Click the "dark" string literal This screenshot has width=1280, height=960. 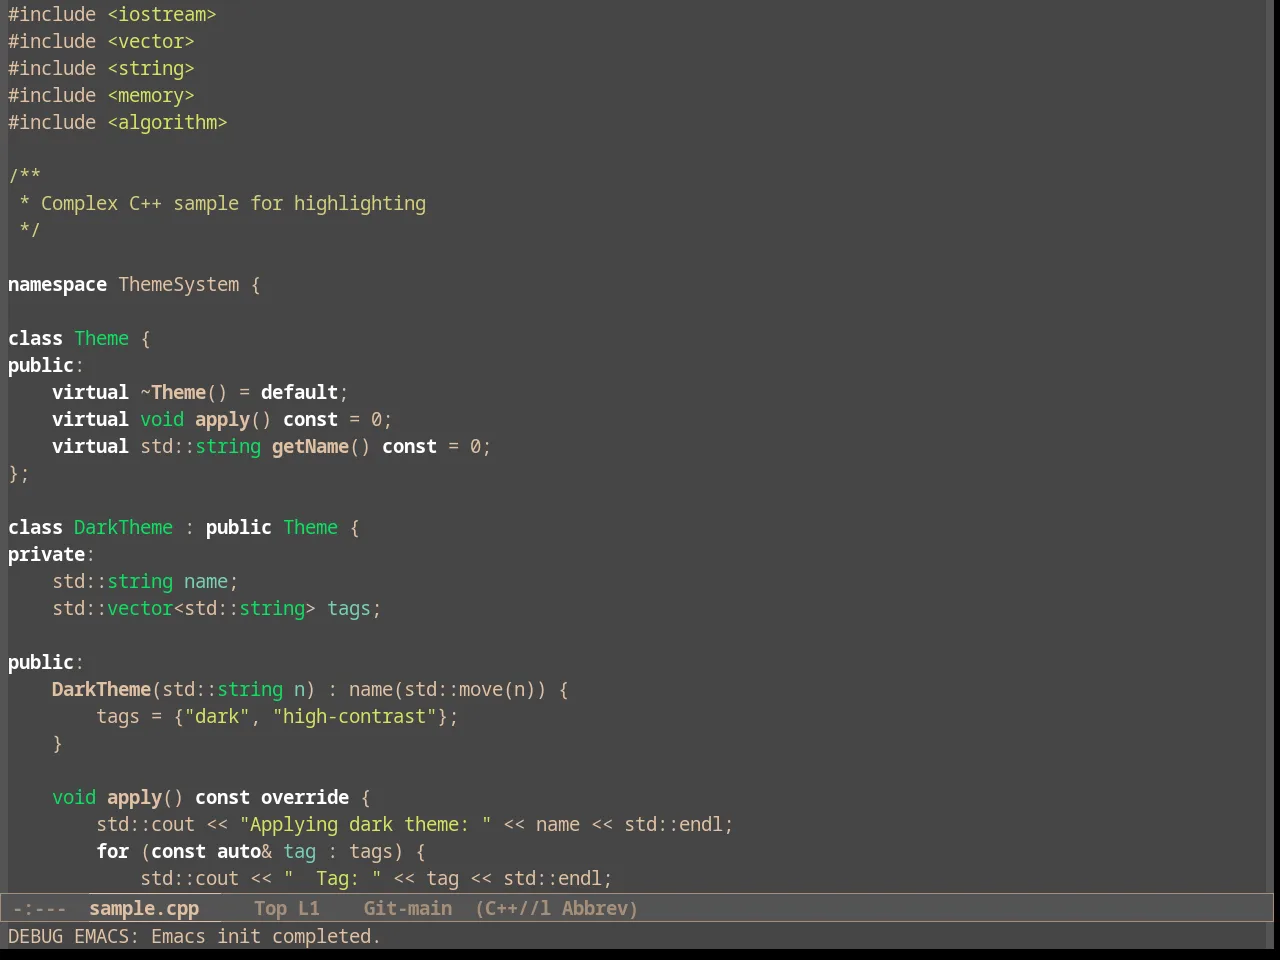click(x=217, y=716)
